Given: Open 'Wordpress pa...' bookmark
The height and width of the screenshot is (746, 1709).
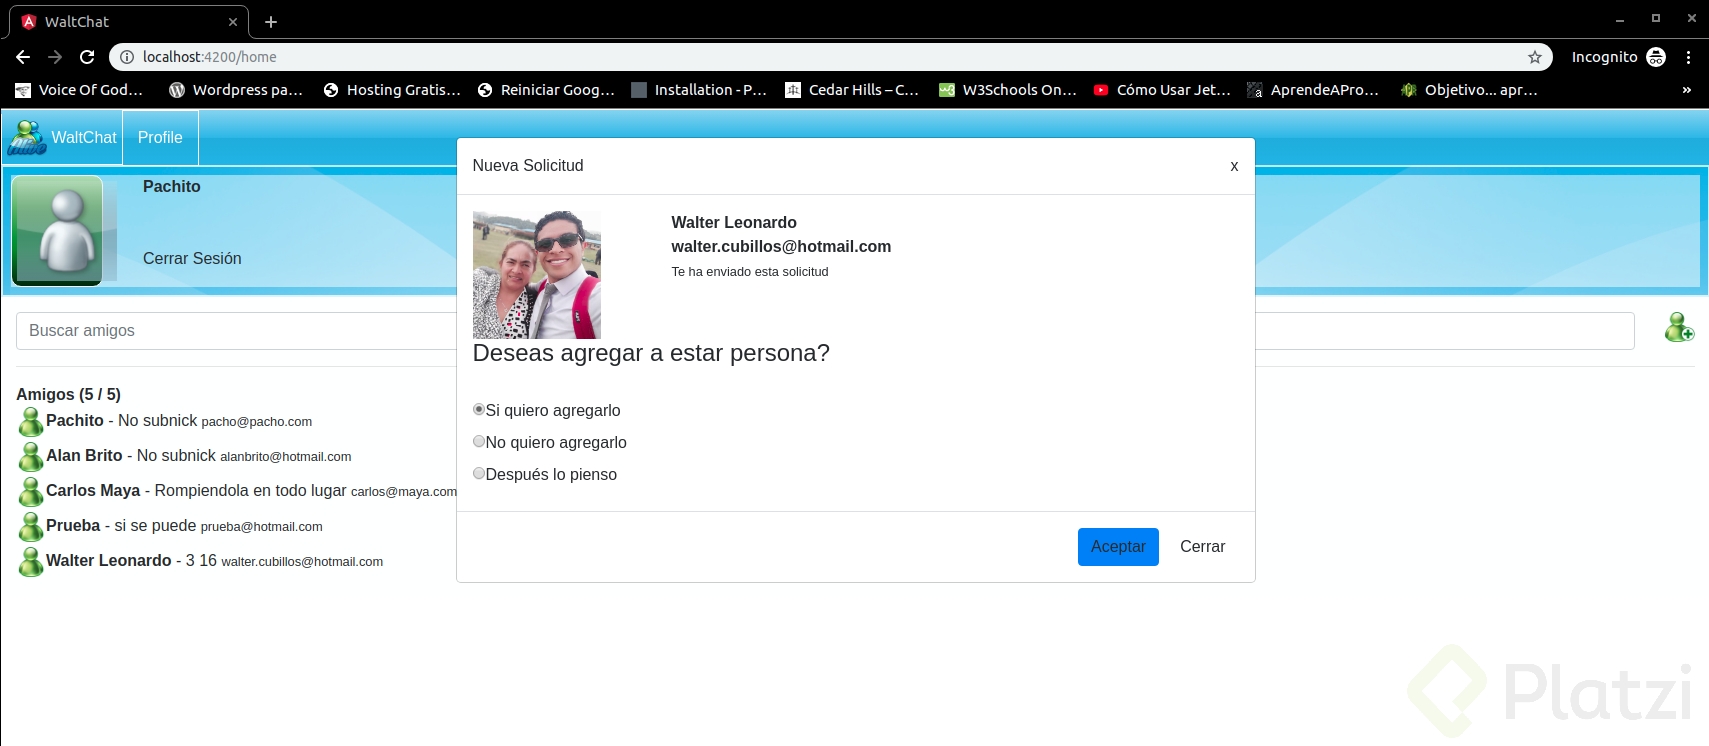Looking at the screenshot, I should (x=236, y=90).
